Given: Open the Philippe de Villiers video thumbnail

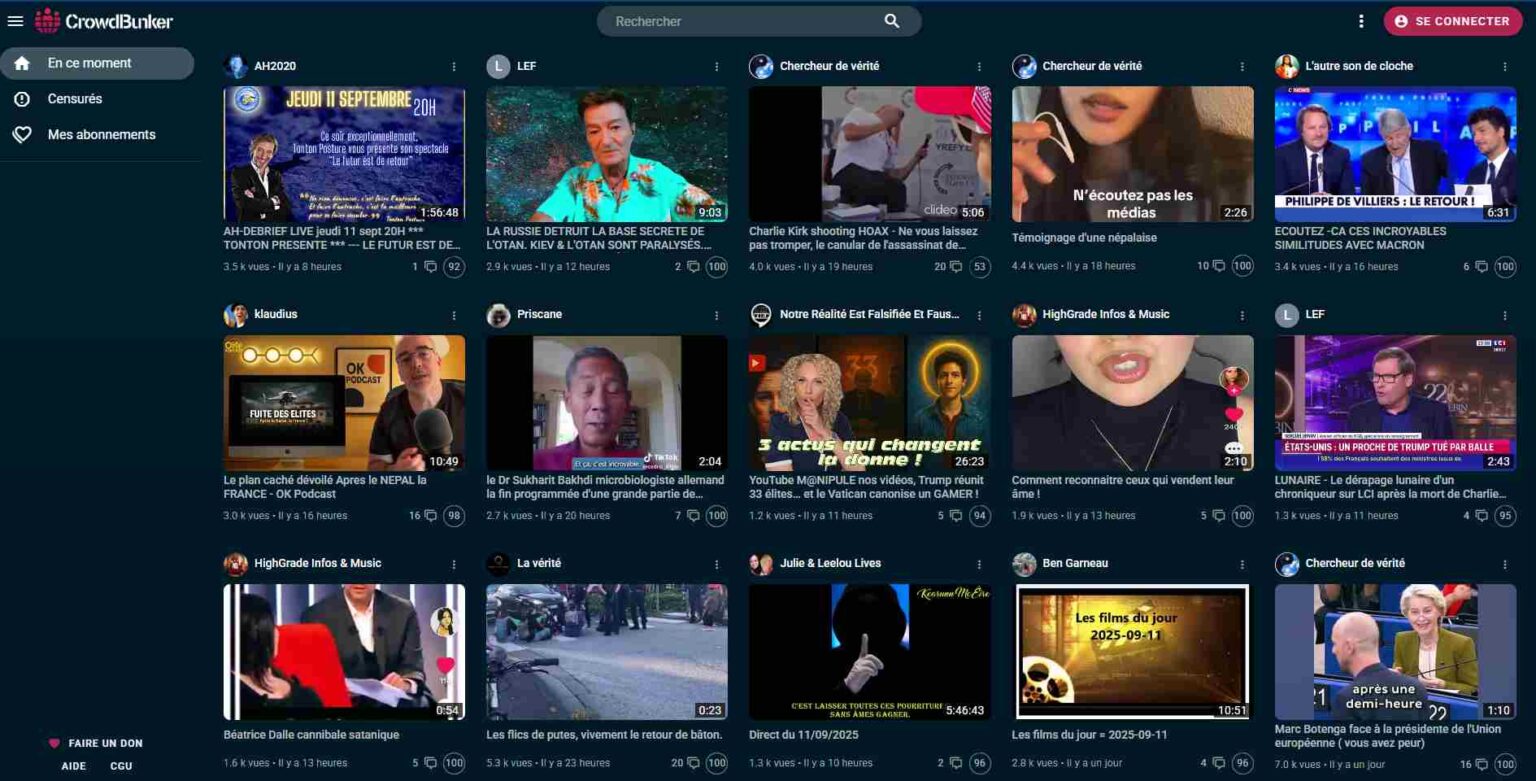Looking at the screenshot, I should point(1395,152).
